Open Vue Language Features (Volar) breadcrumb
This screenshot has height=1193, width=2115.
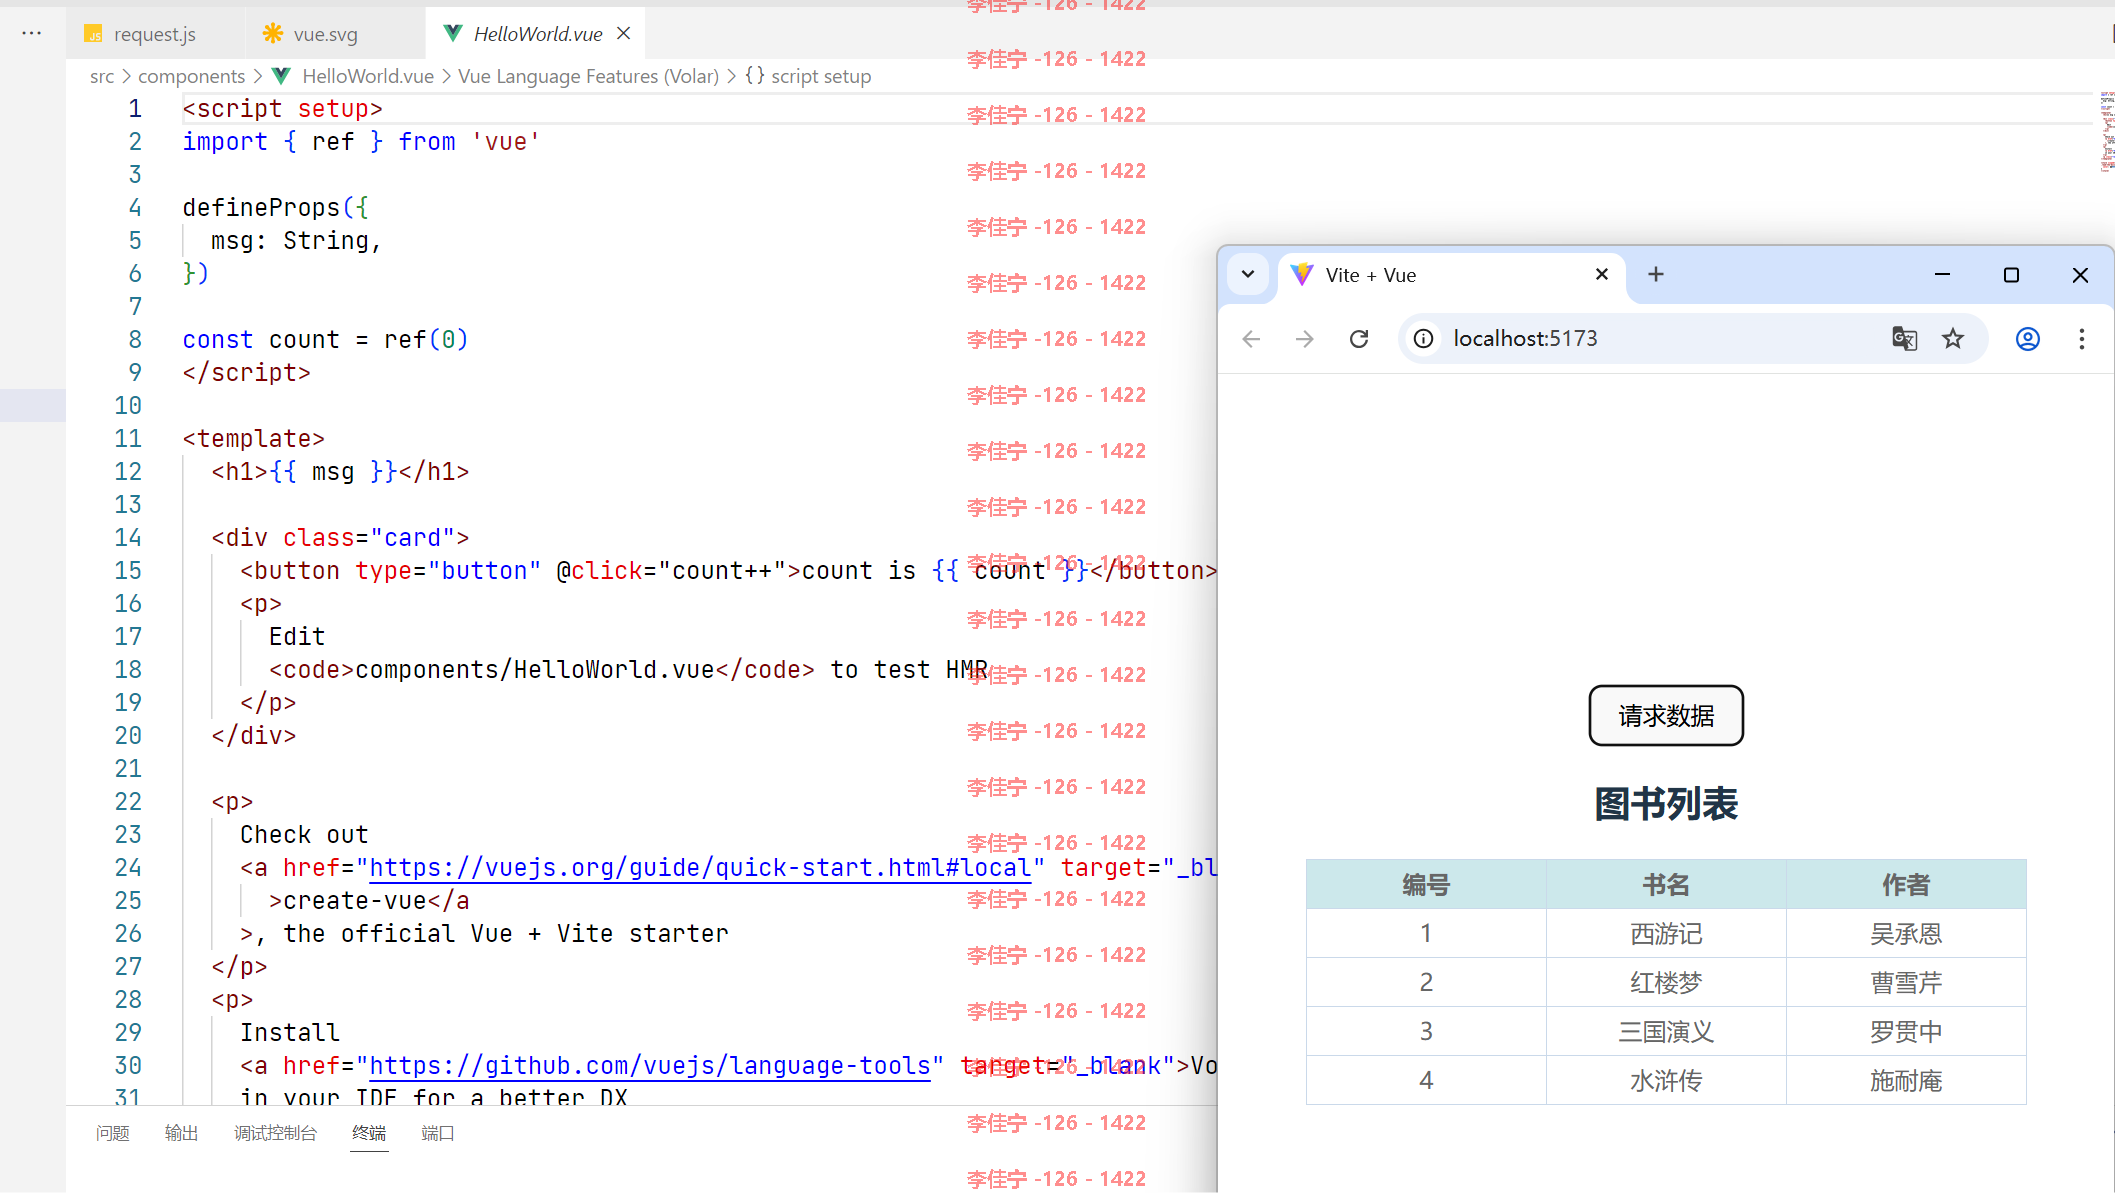pos(588,76)
